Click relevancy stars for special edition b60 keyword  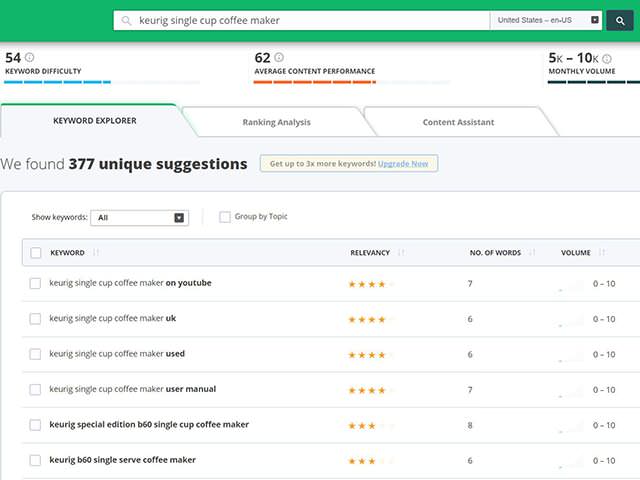[371, 426]
